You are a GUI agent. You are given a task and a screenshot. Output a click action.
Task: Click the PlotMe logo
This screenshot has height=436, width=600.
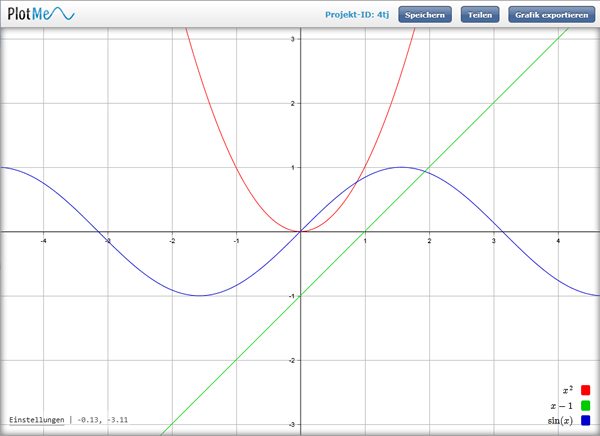tap(41, 14)
